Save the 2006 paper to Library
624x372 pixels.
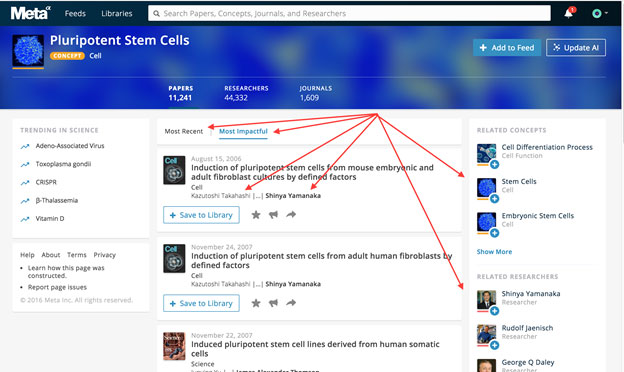[201, 215]
